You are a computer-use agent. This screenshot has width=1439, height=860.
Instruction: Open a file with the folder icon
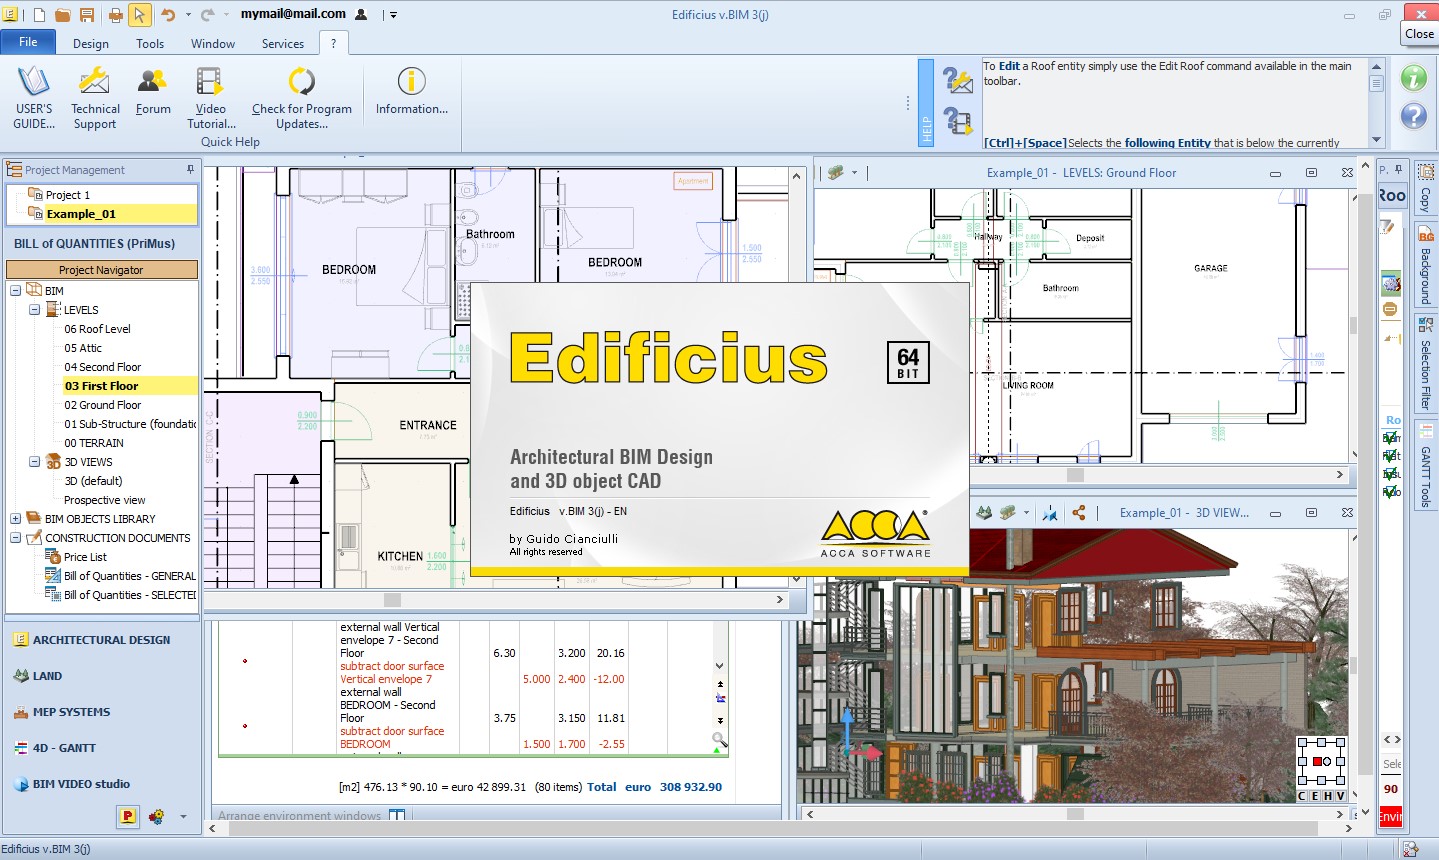point(62,14)
